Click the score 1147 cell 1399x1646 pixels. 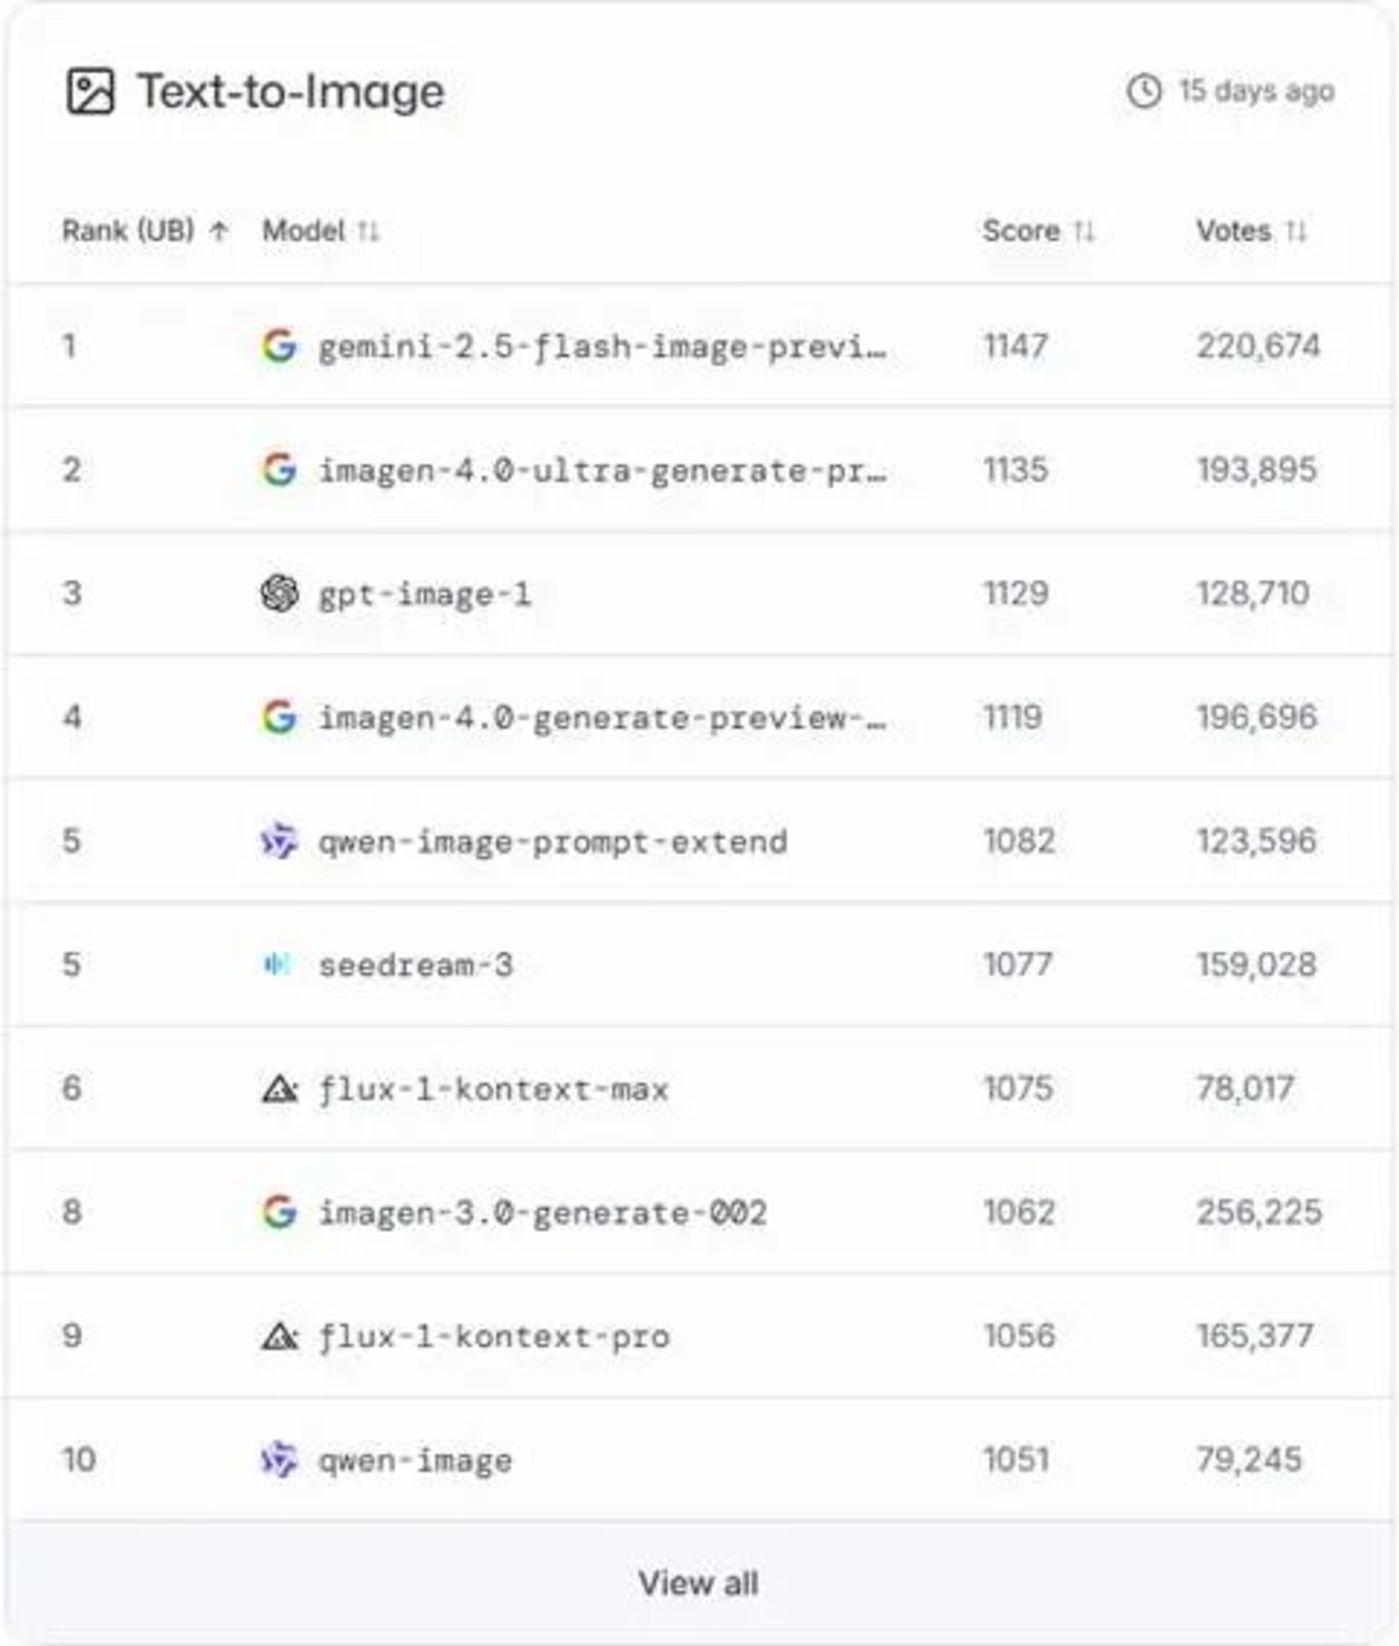1015,346
